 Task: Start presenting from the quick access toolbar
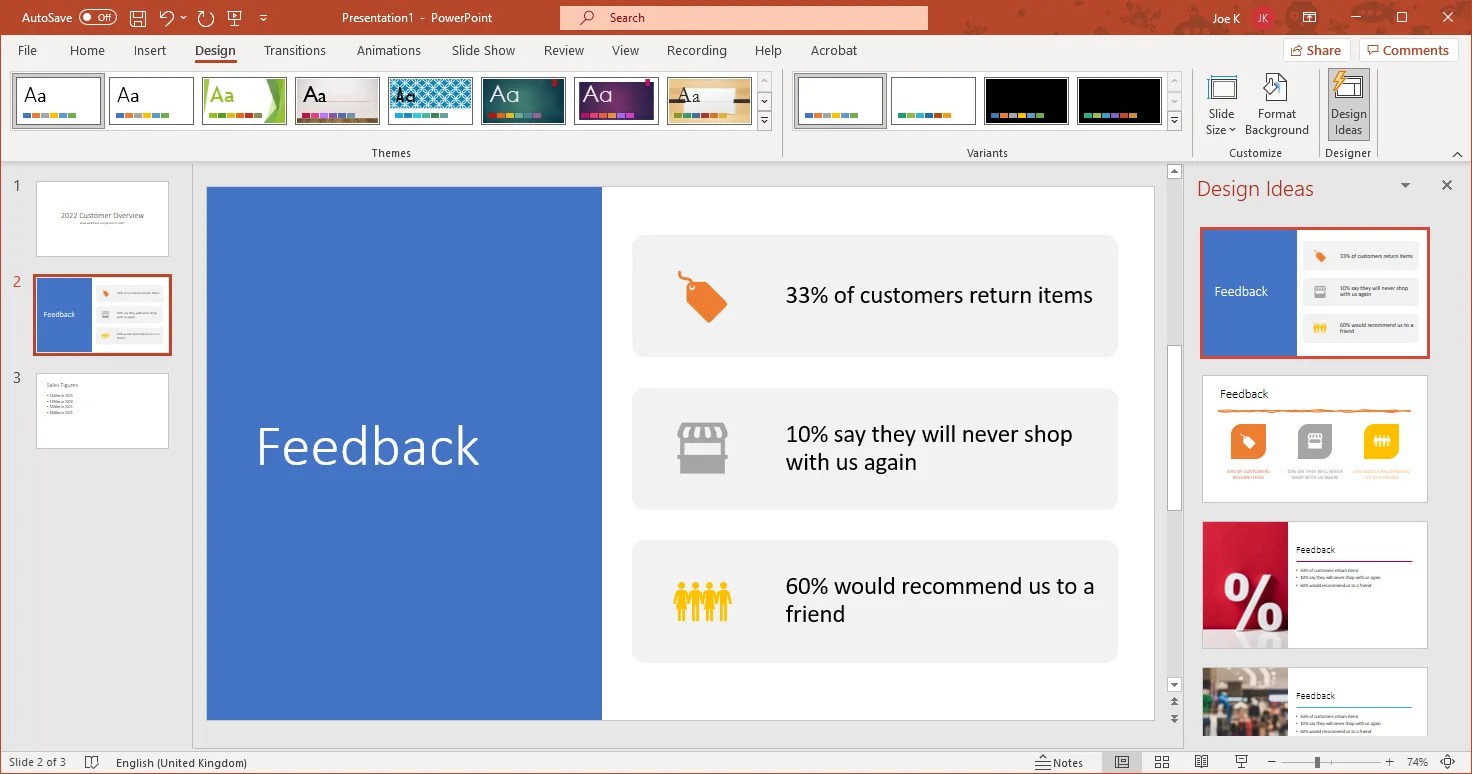click(234, 17)
